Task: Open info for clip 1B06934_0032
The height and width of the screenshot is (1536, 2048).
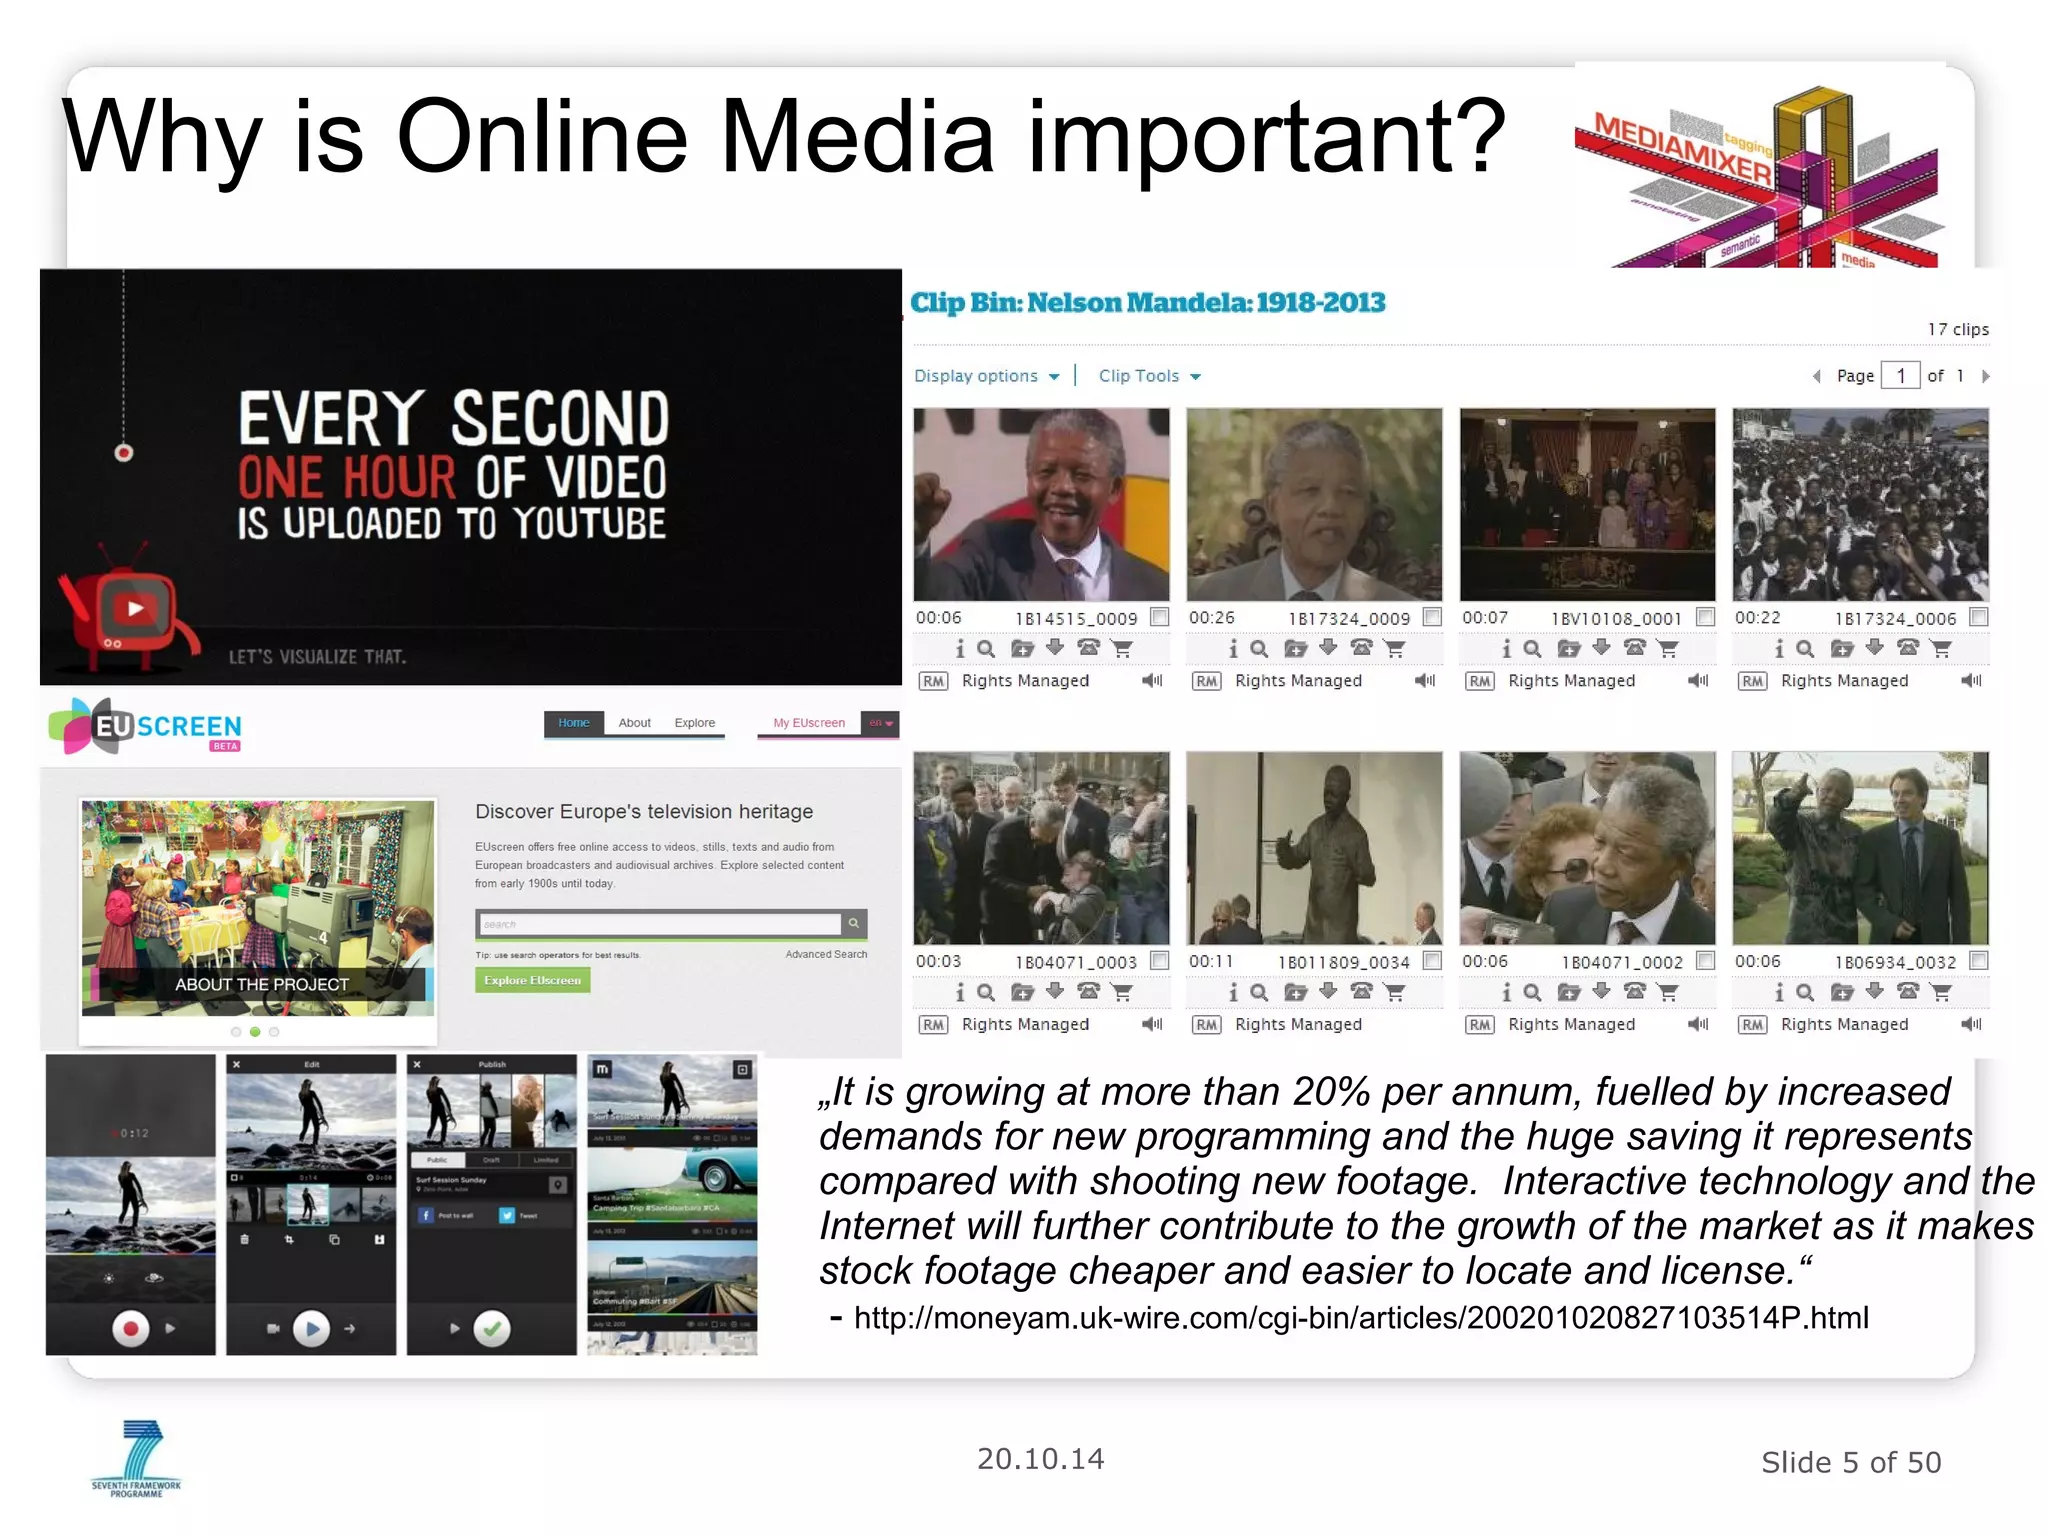Action: point(1779,992)
